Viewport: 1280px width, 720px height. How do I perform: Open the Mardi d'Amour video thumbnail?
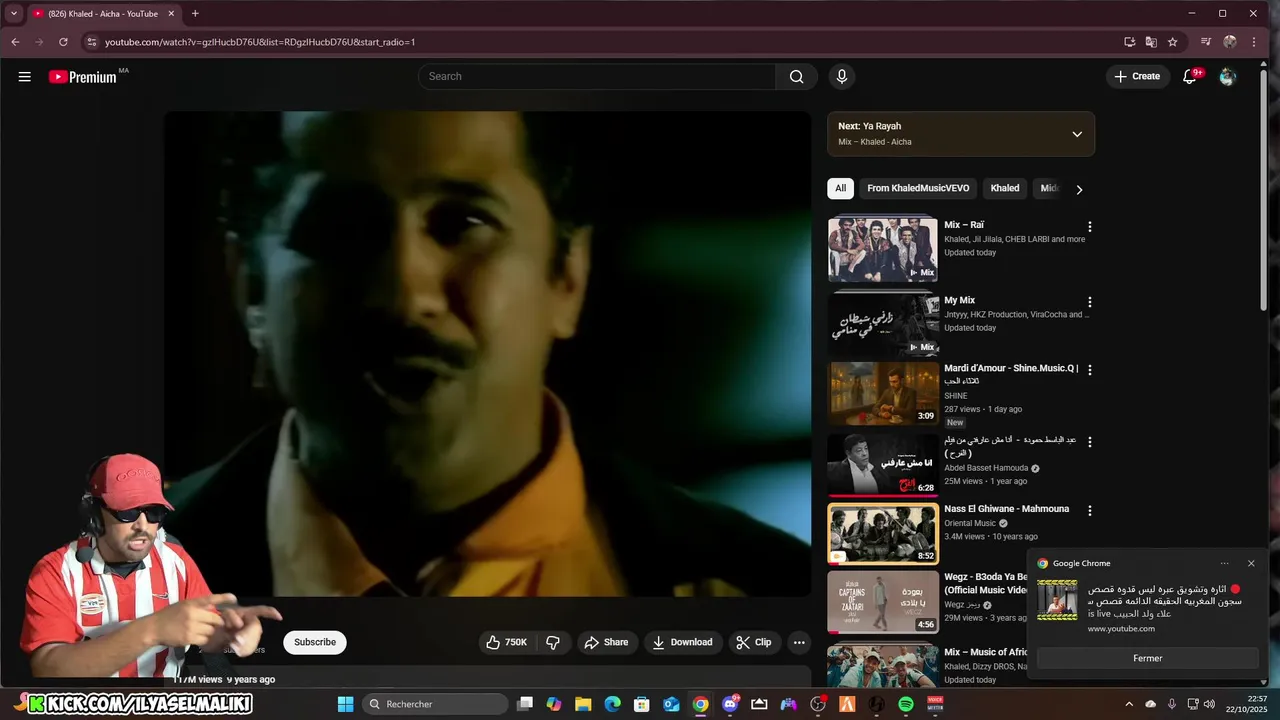[x=882, y=393]
